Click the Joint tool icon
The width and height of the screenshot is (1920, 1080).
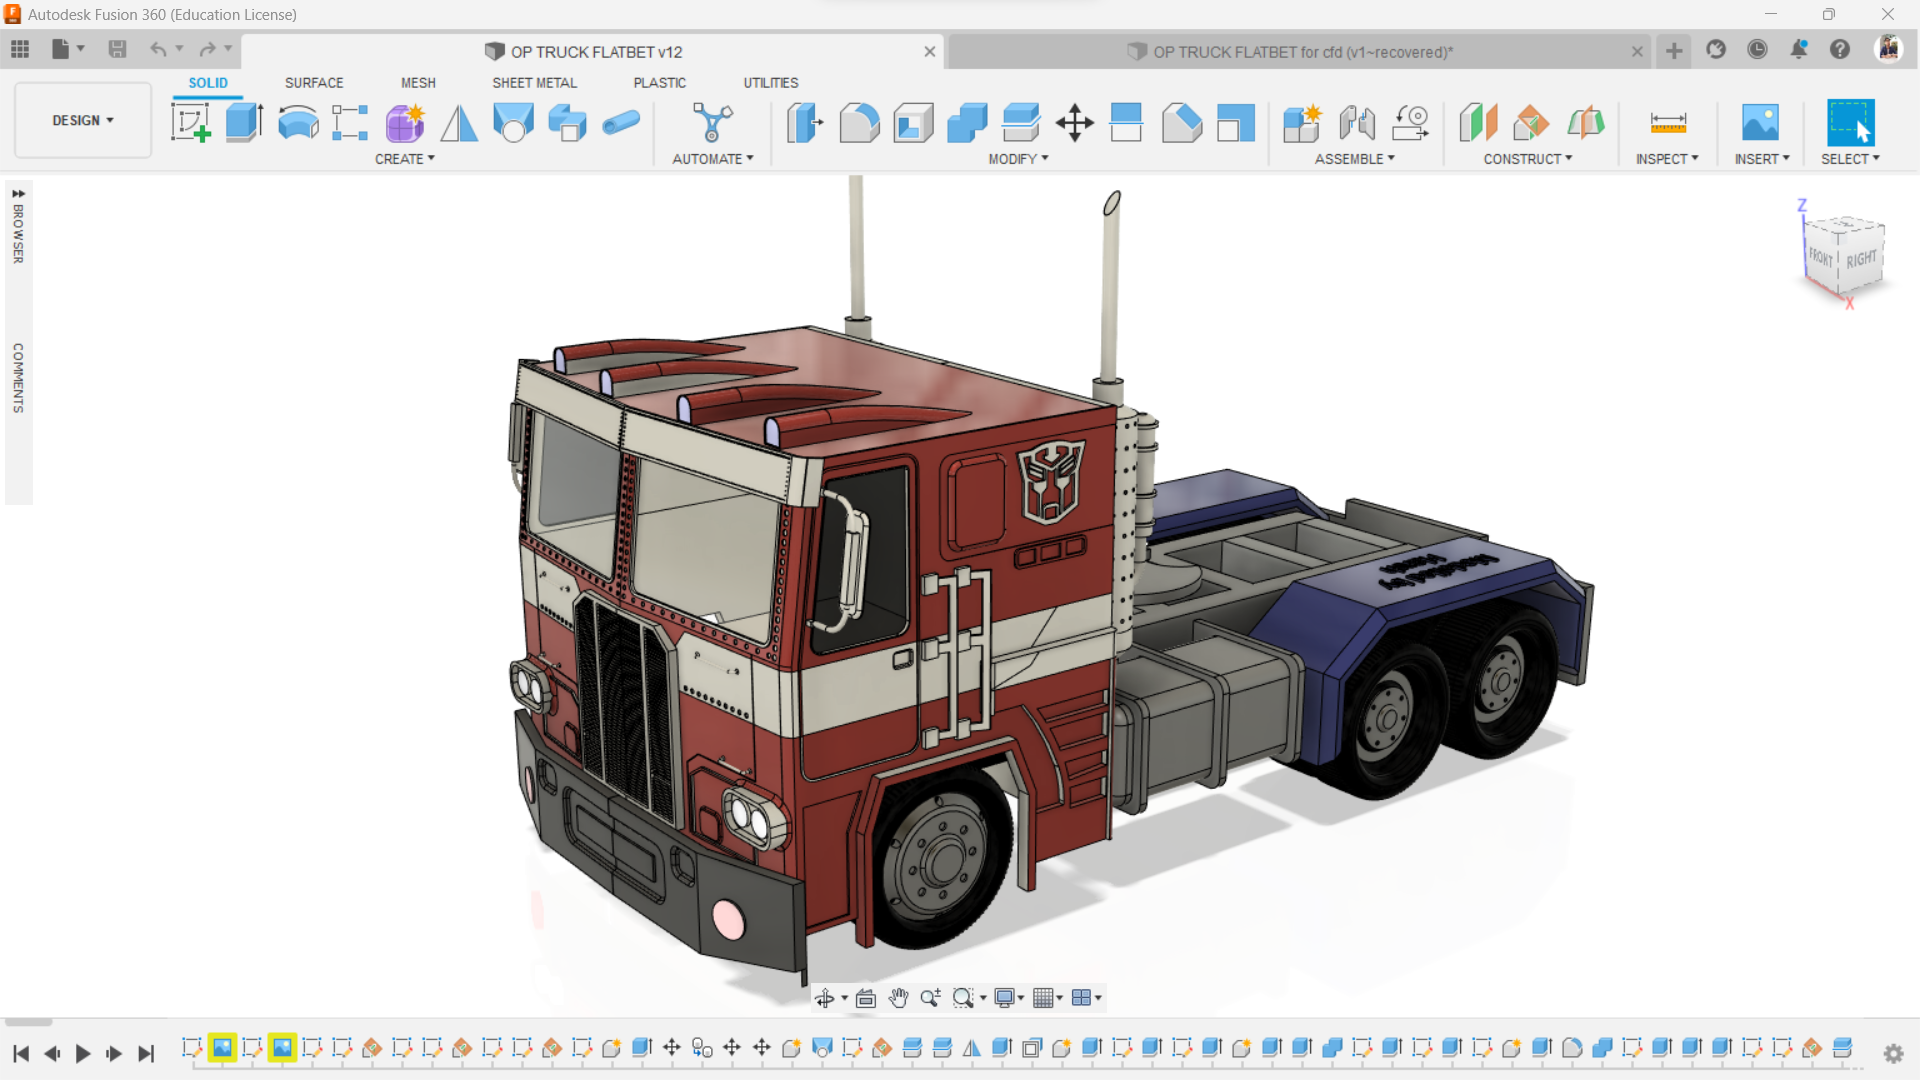tap(1357, 123)
